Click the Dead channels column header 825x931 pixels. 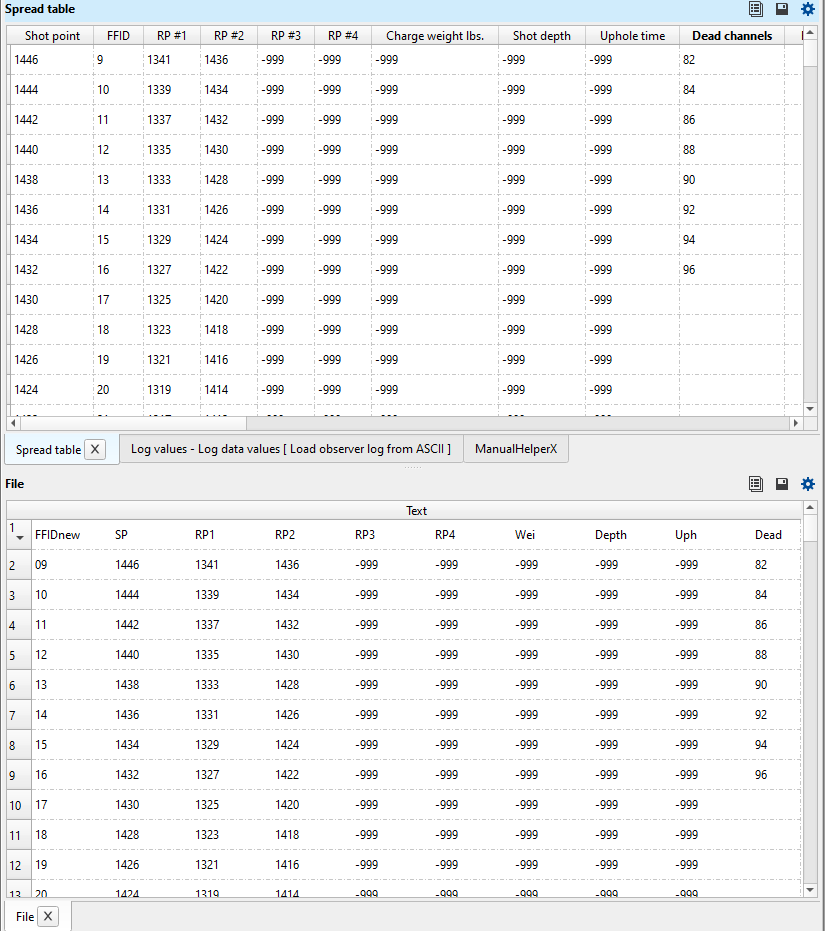pos(732,35)
